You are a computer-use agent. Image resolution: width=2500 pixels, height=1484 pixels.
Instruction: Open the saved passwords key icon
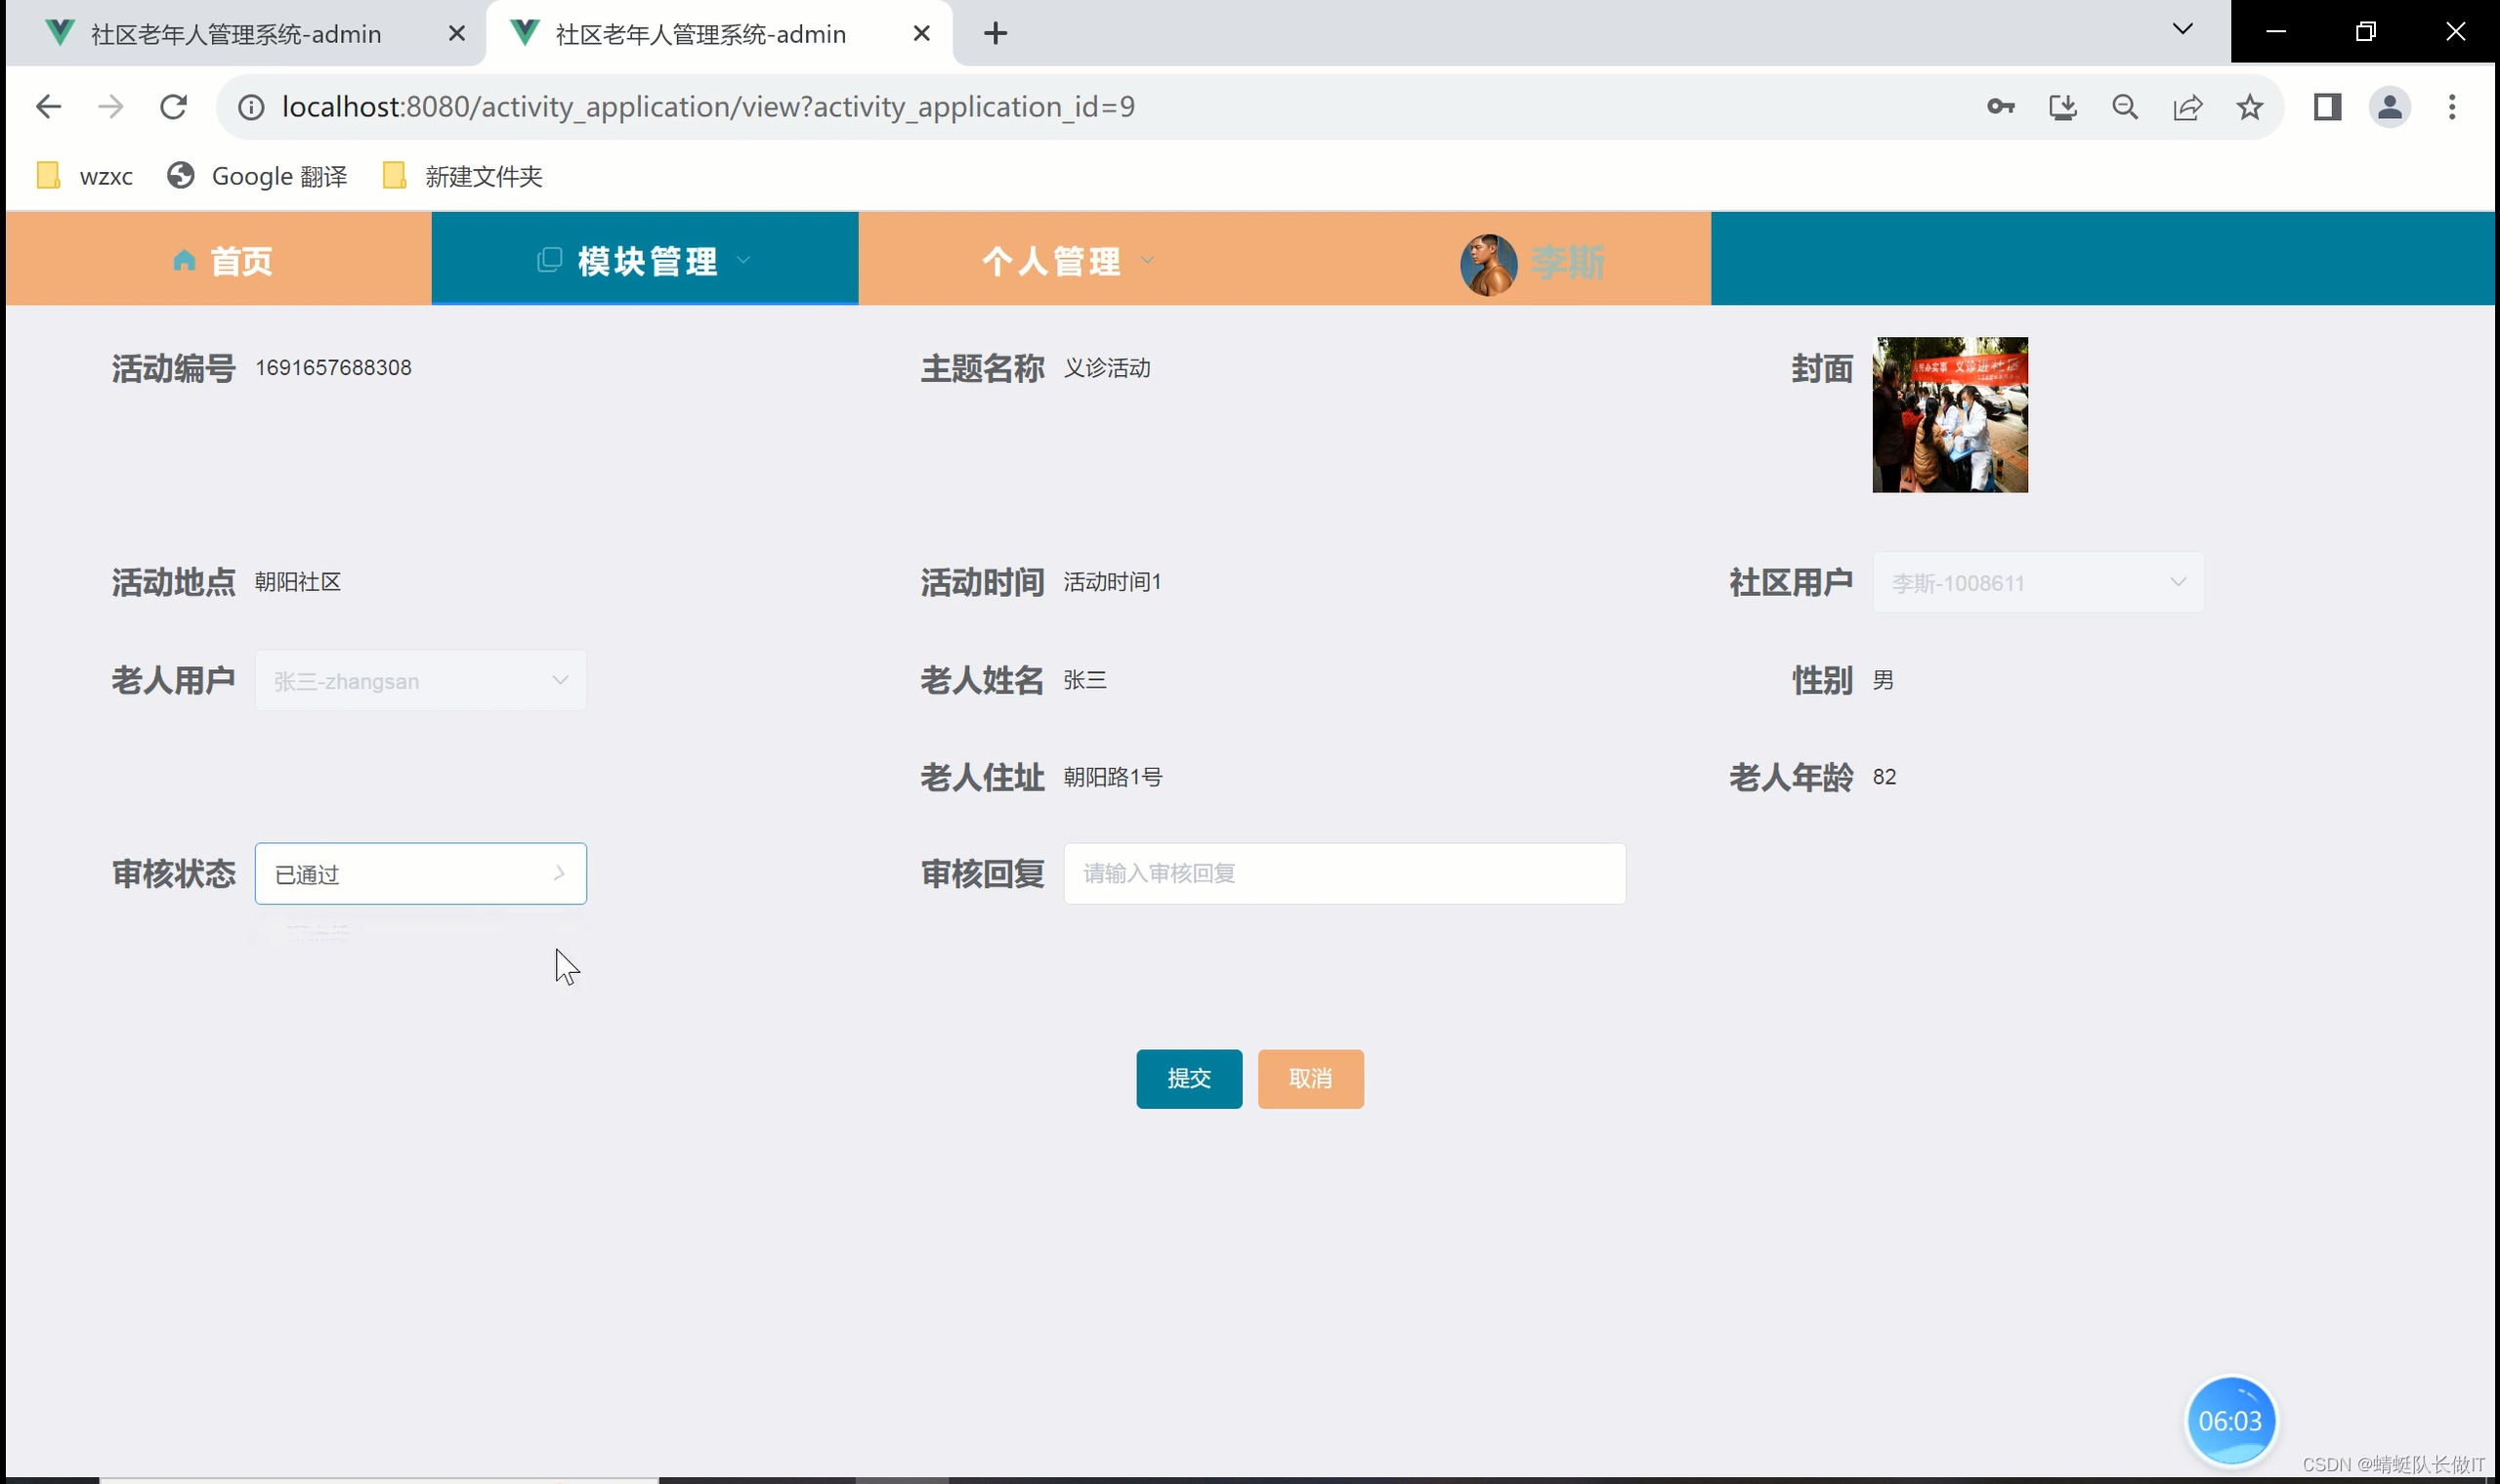pyautogui.click(x=2000, y=107)
